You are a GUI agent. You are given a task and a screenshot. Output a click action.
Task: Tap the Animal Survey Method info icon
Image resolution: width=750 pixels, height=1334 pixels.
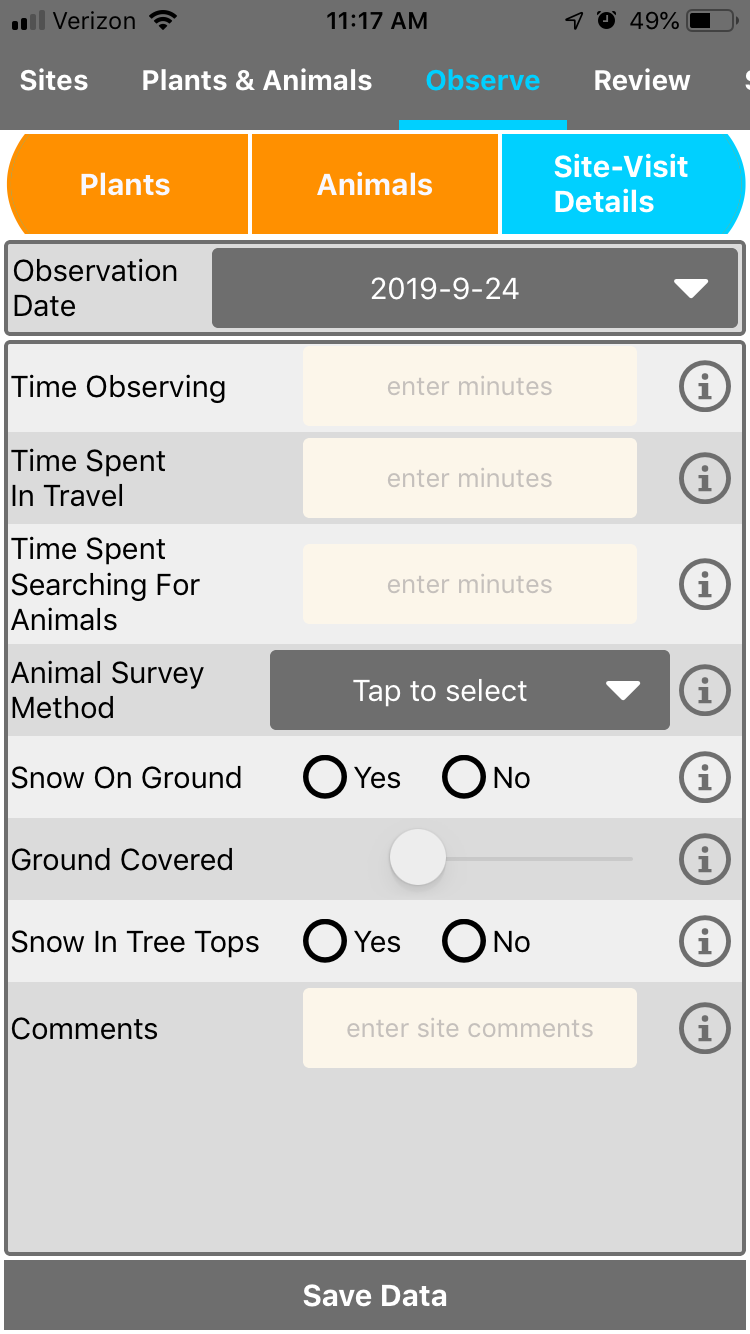point(704,690)
